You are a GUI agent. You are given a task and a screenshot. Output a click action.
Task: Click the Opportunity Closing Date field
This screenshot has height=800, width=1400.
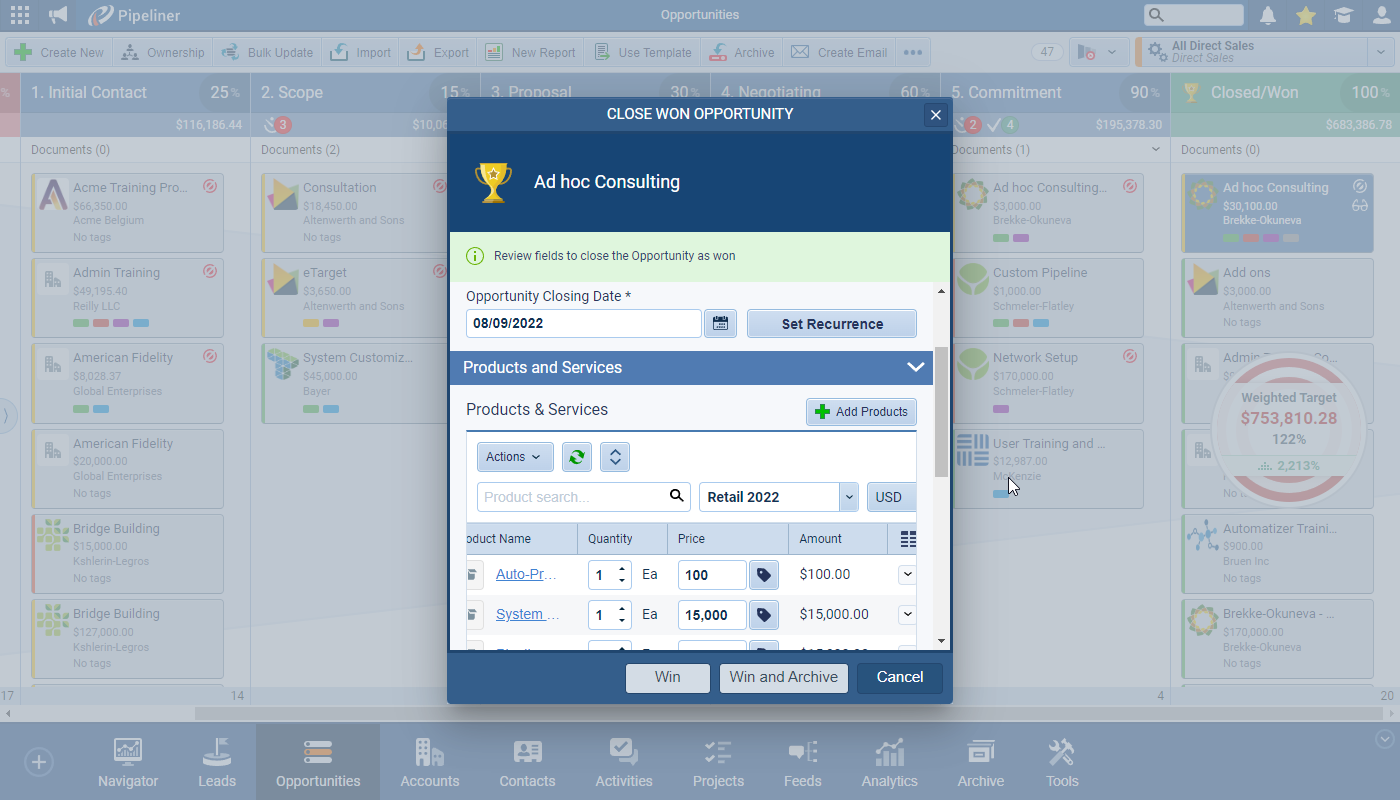click(583, 324)
